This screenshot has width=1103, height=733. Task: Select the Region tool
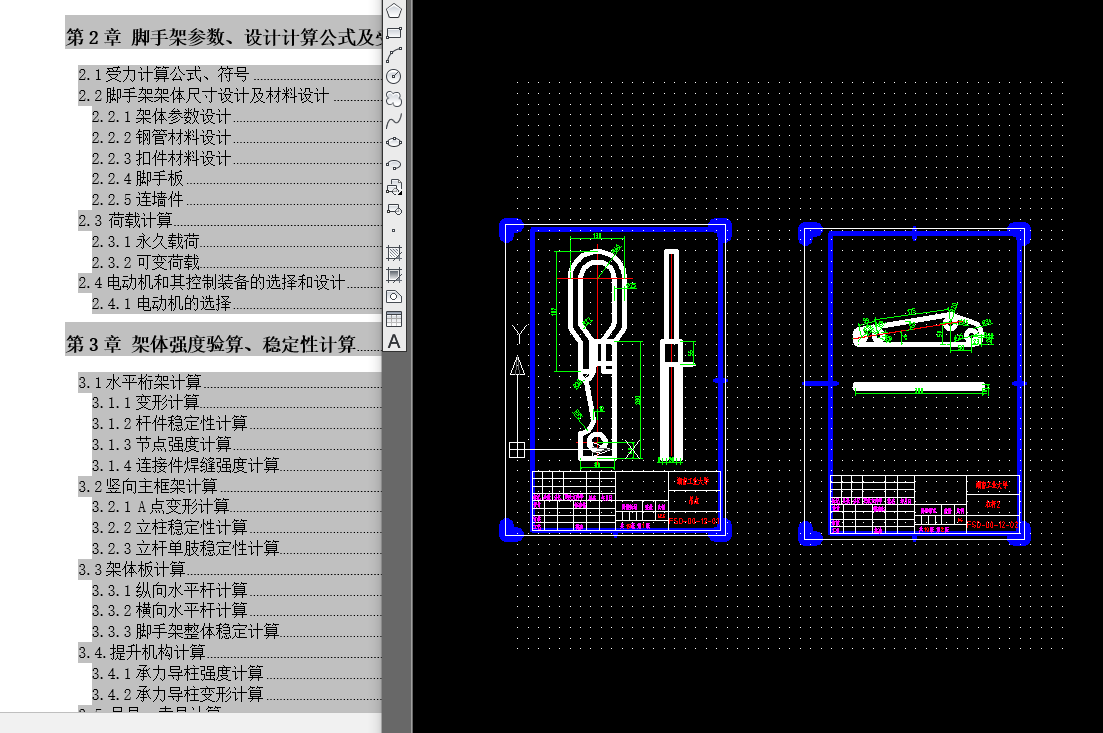(394, 294)
